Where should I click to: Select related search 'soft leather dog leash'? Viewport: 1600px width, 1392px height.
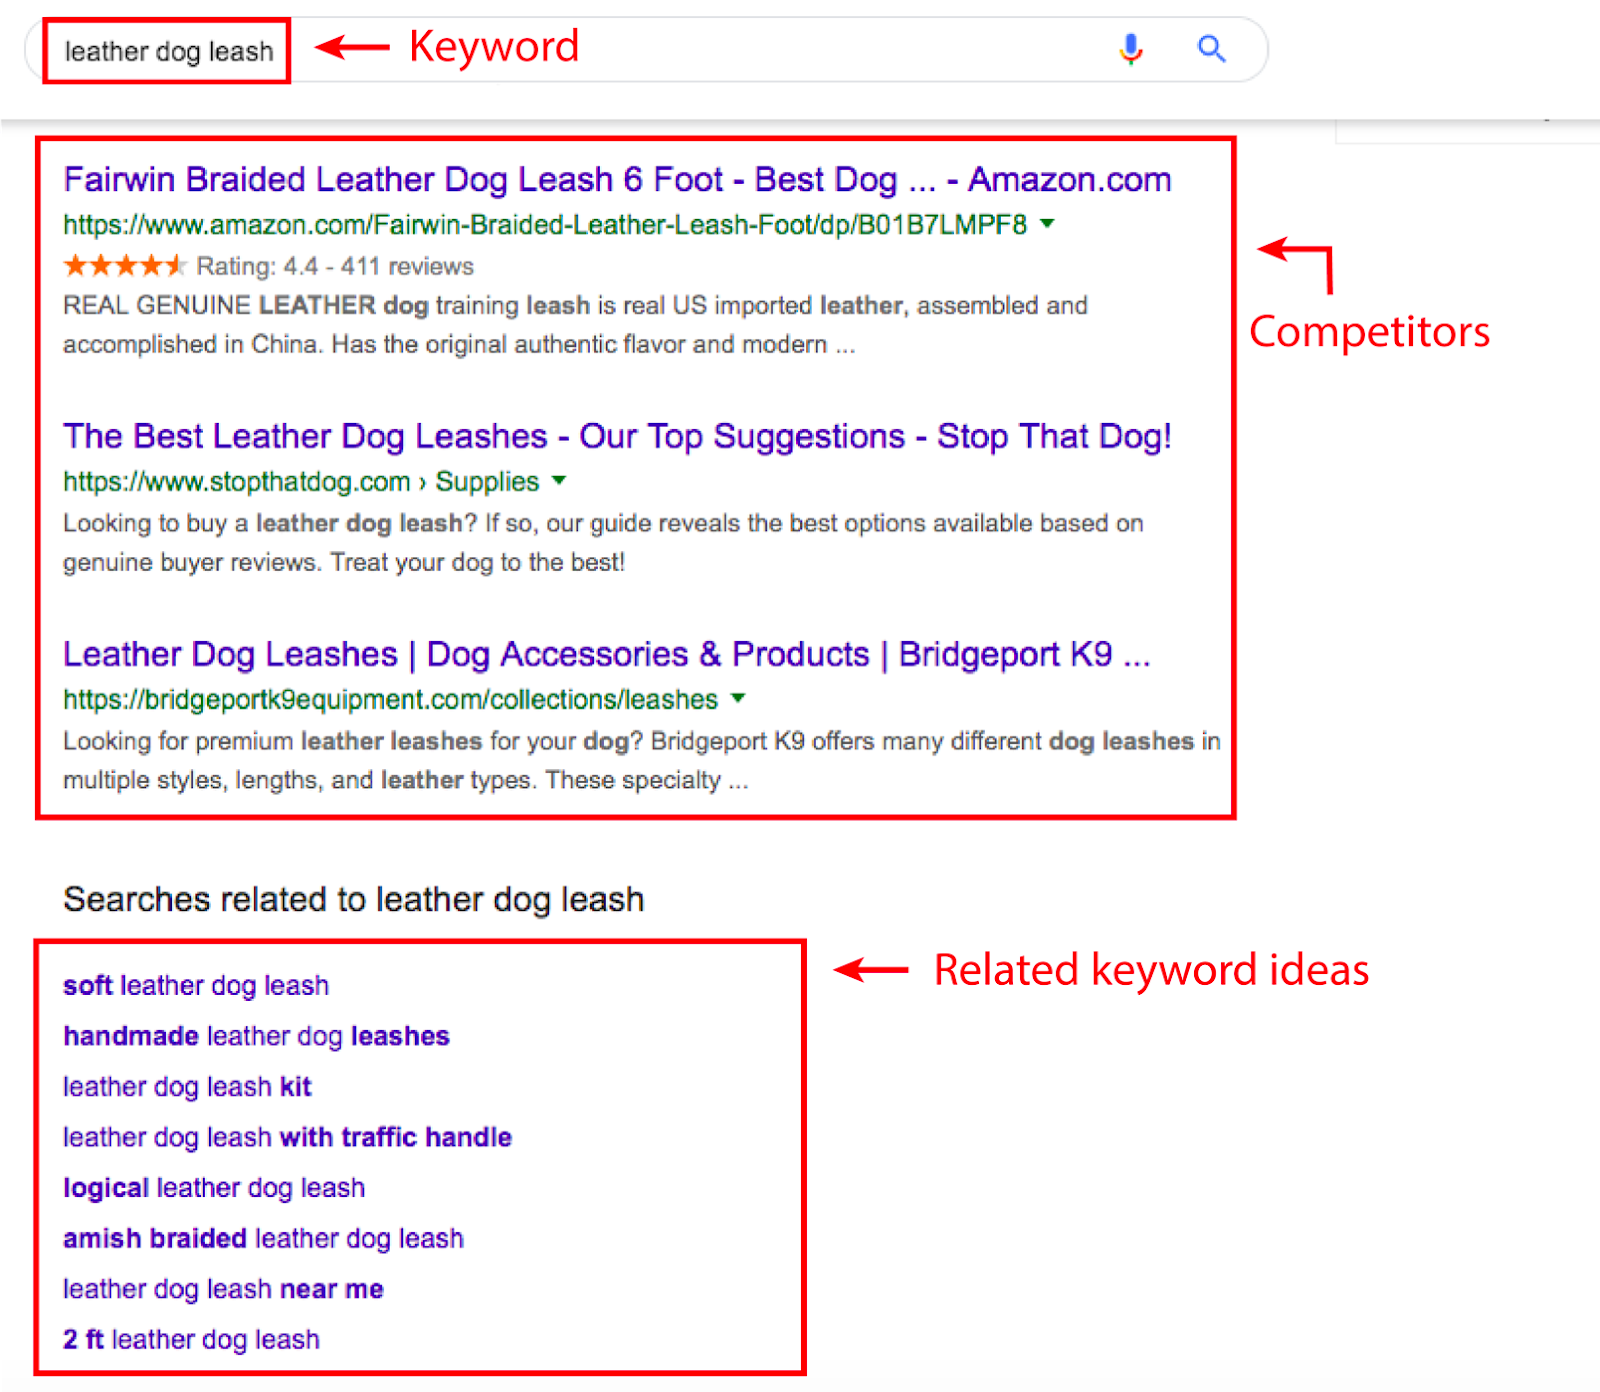click(196, 986)
